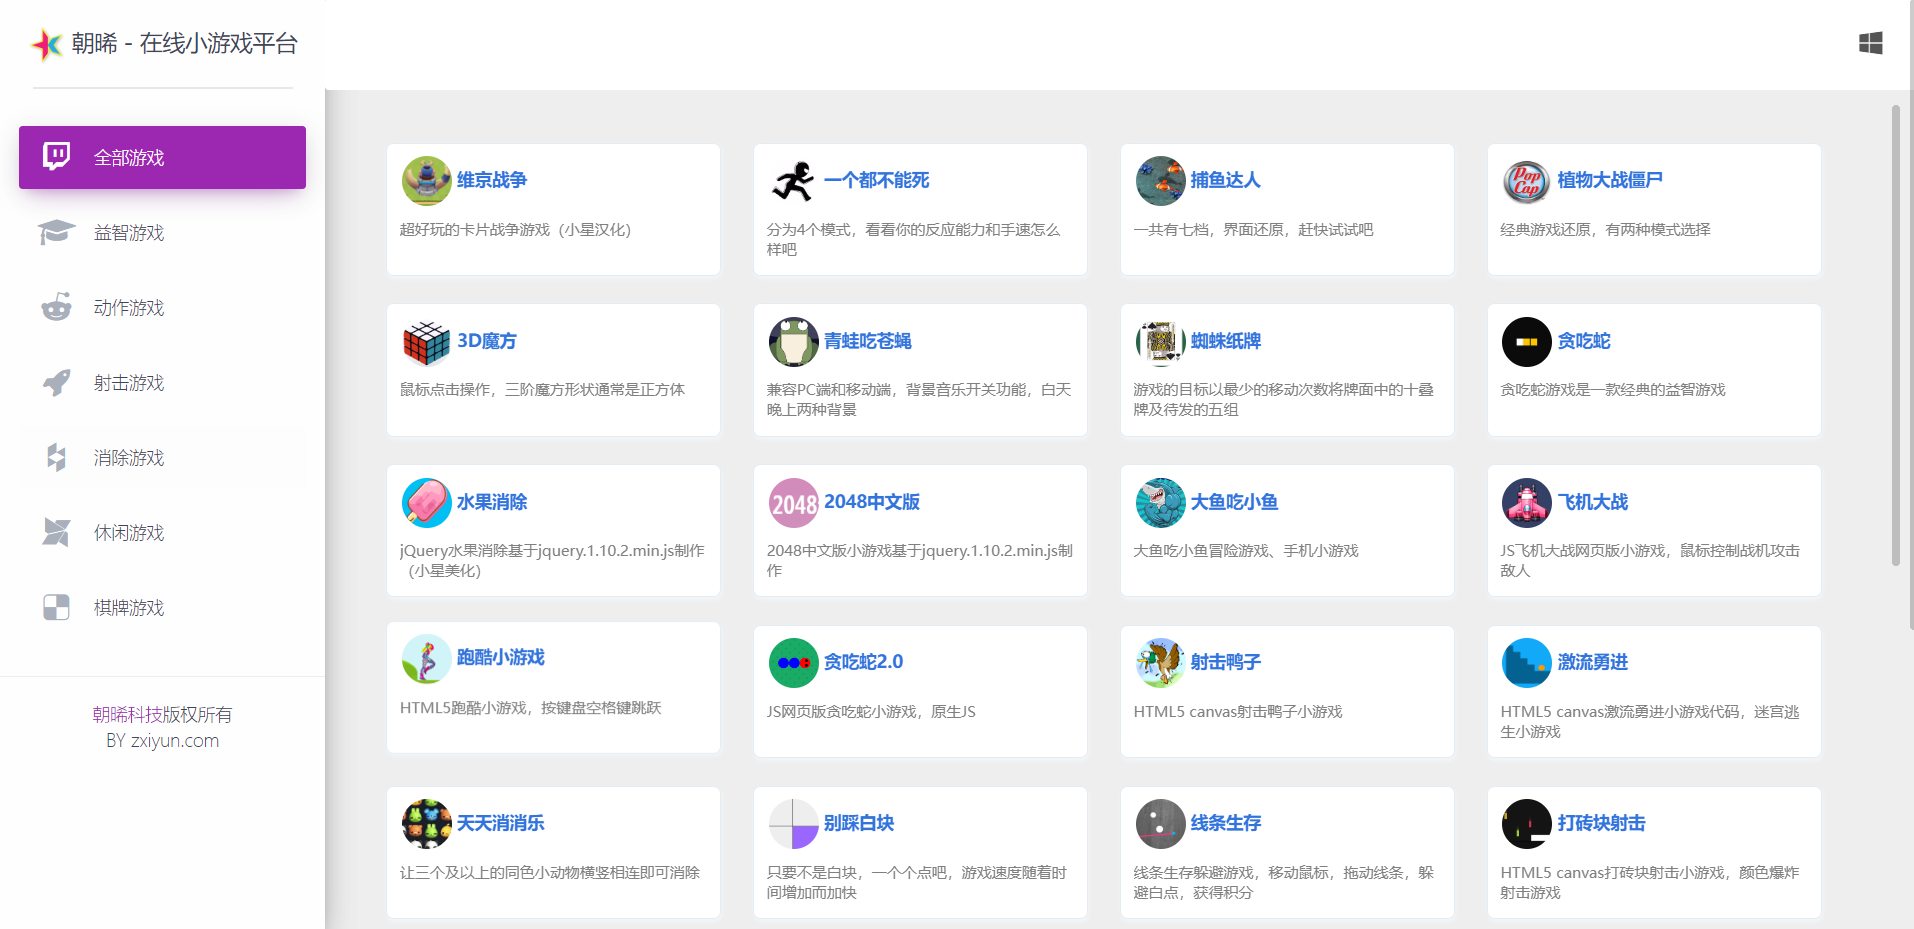Click the 贪吃蛇2.0 colored dots icon
The height and width of the screenshot is (929, 1914).
[793, 662]
